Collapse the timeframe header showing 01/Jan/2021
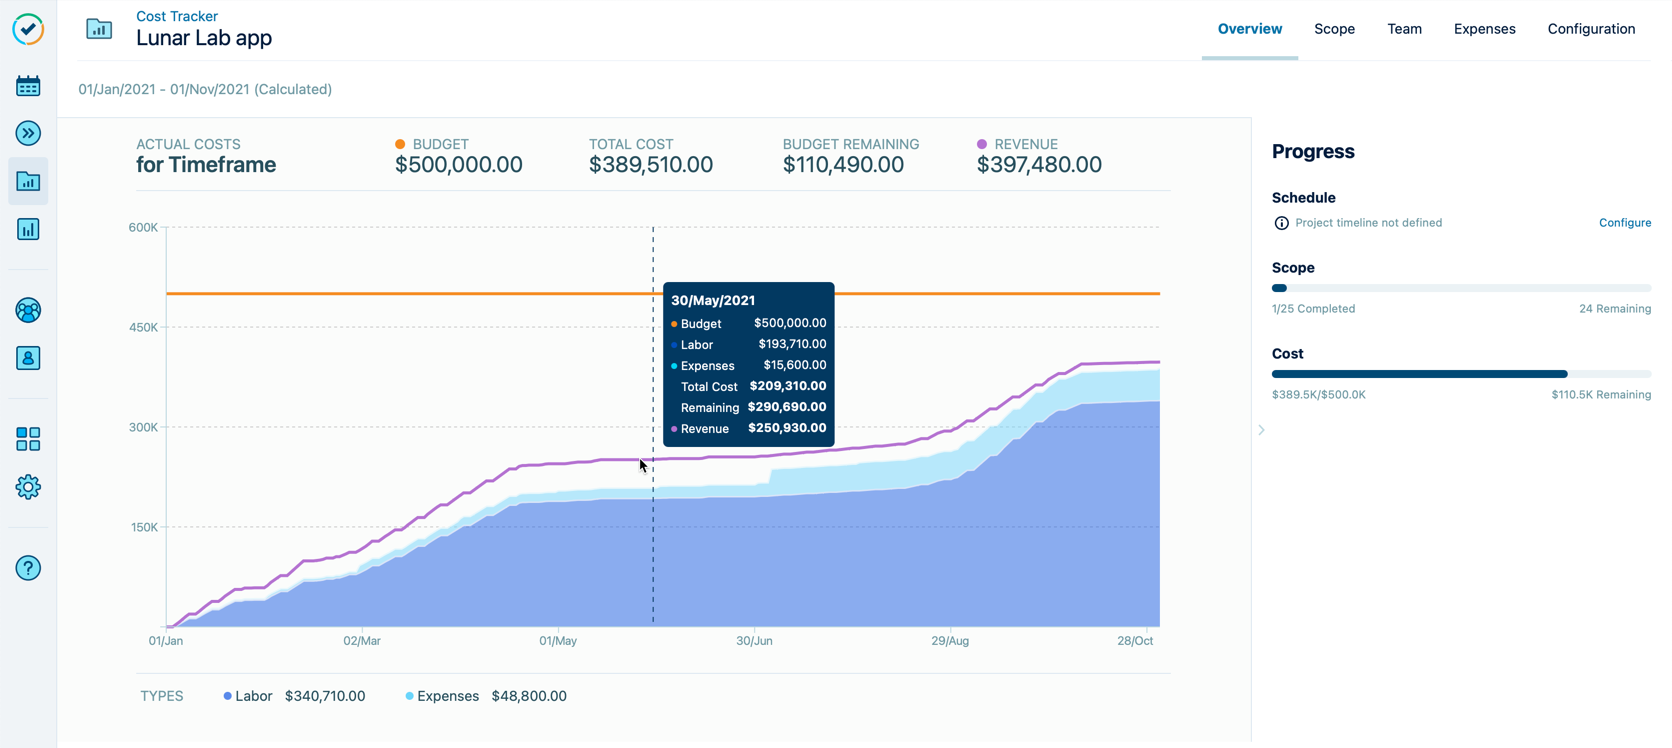This screenshot has height=748, width=1672. tap(205, 89)
